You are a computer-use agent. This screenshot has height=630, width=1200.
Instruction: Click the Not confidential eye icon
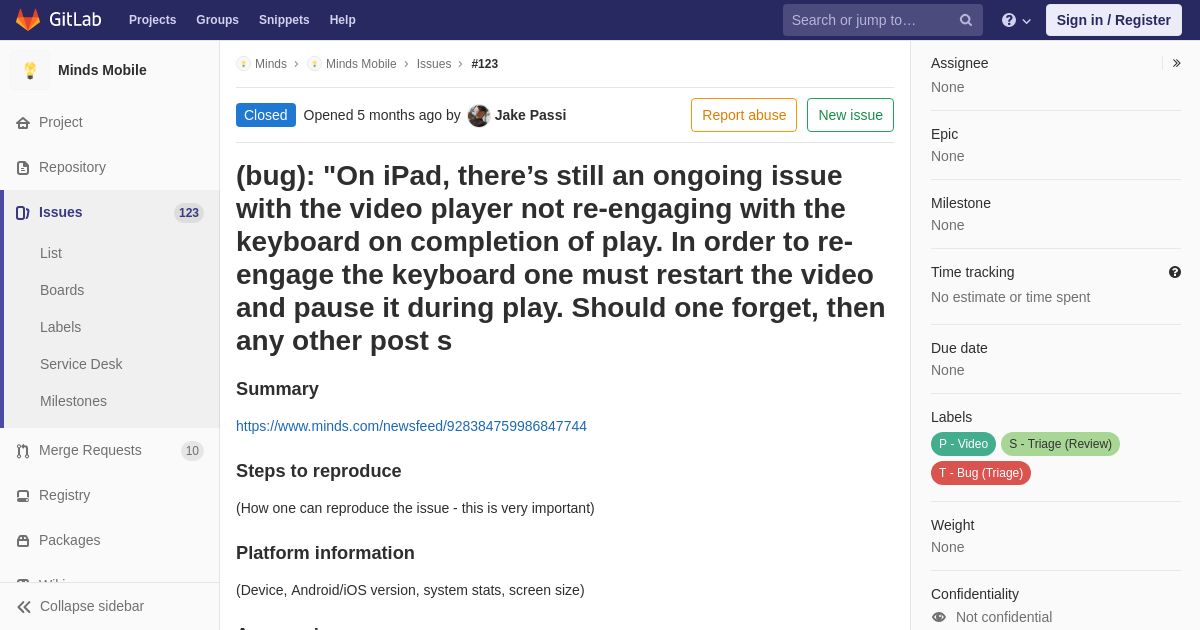(x=939, y=617)
